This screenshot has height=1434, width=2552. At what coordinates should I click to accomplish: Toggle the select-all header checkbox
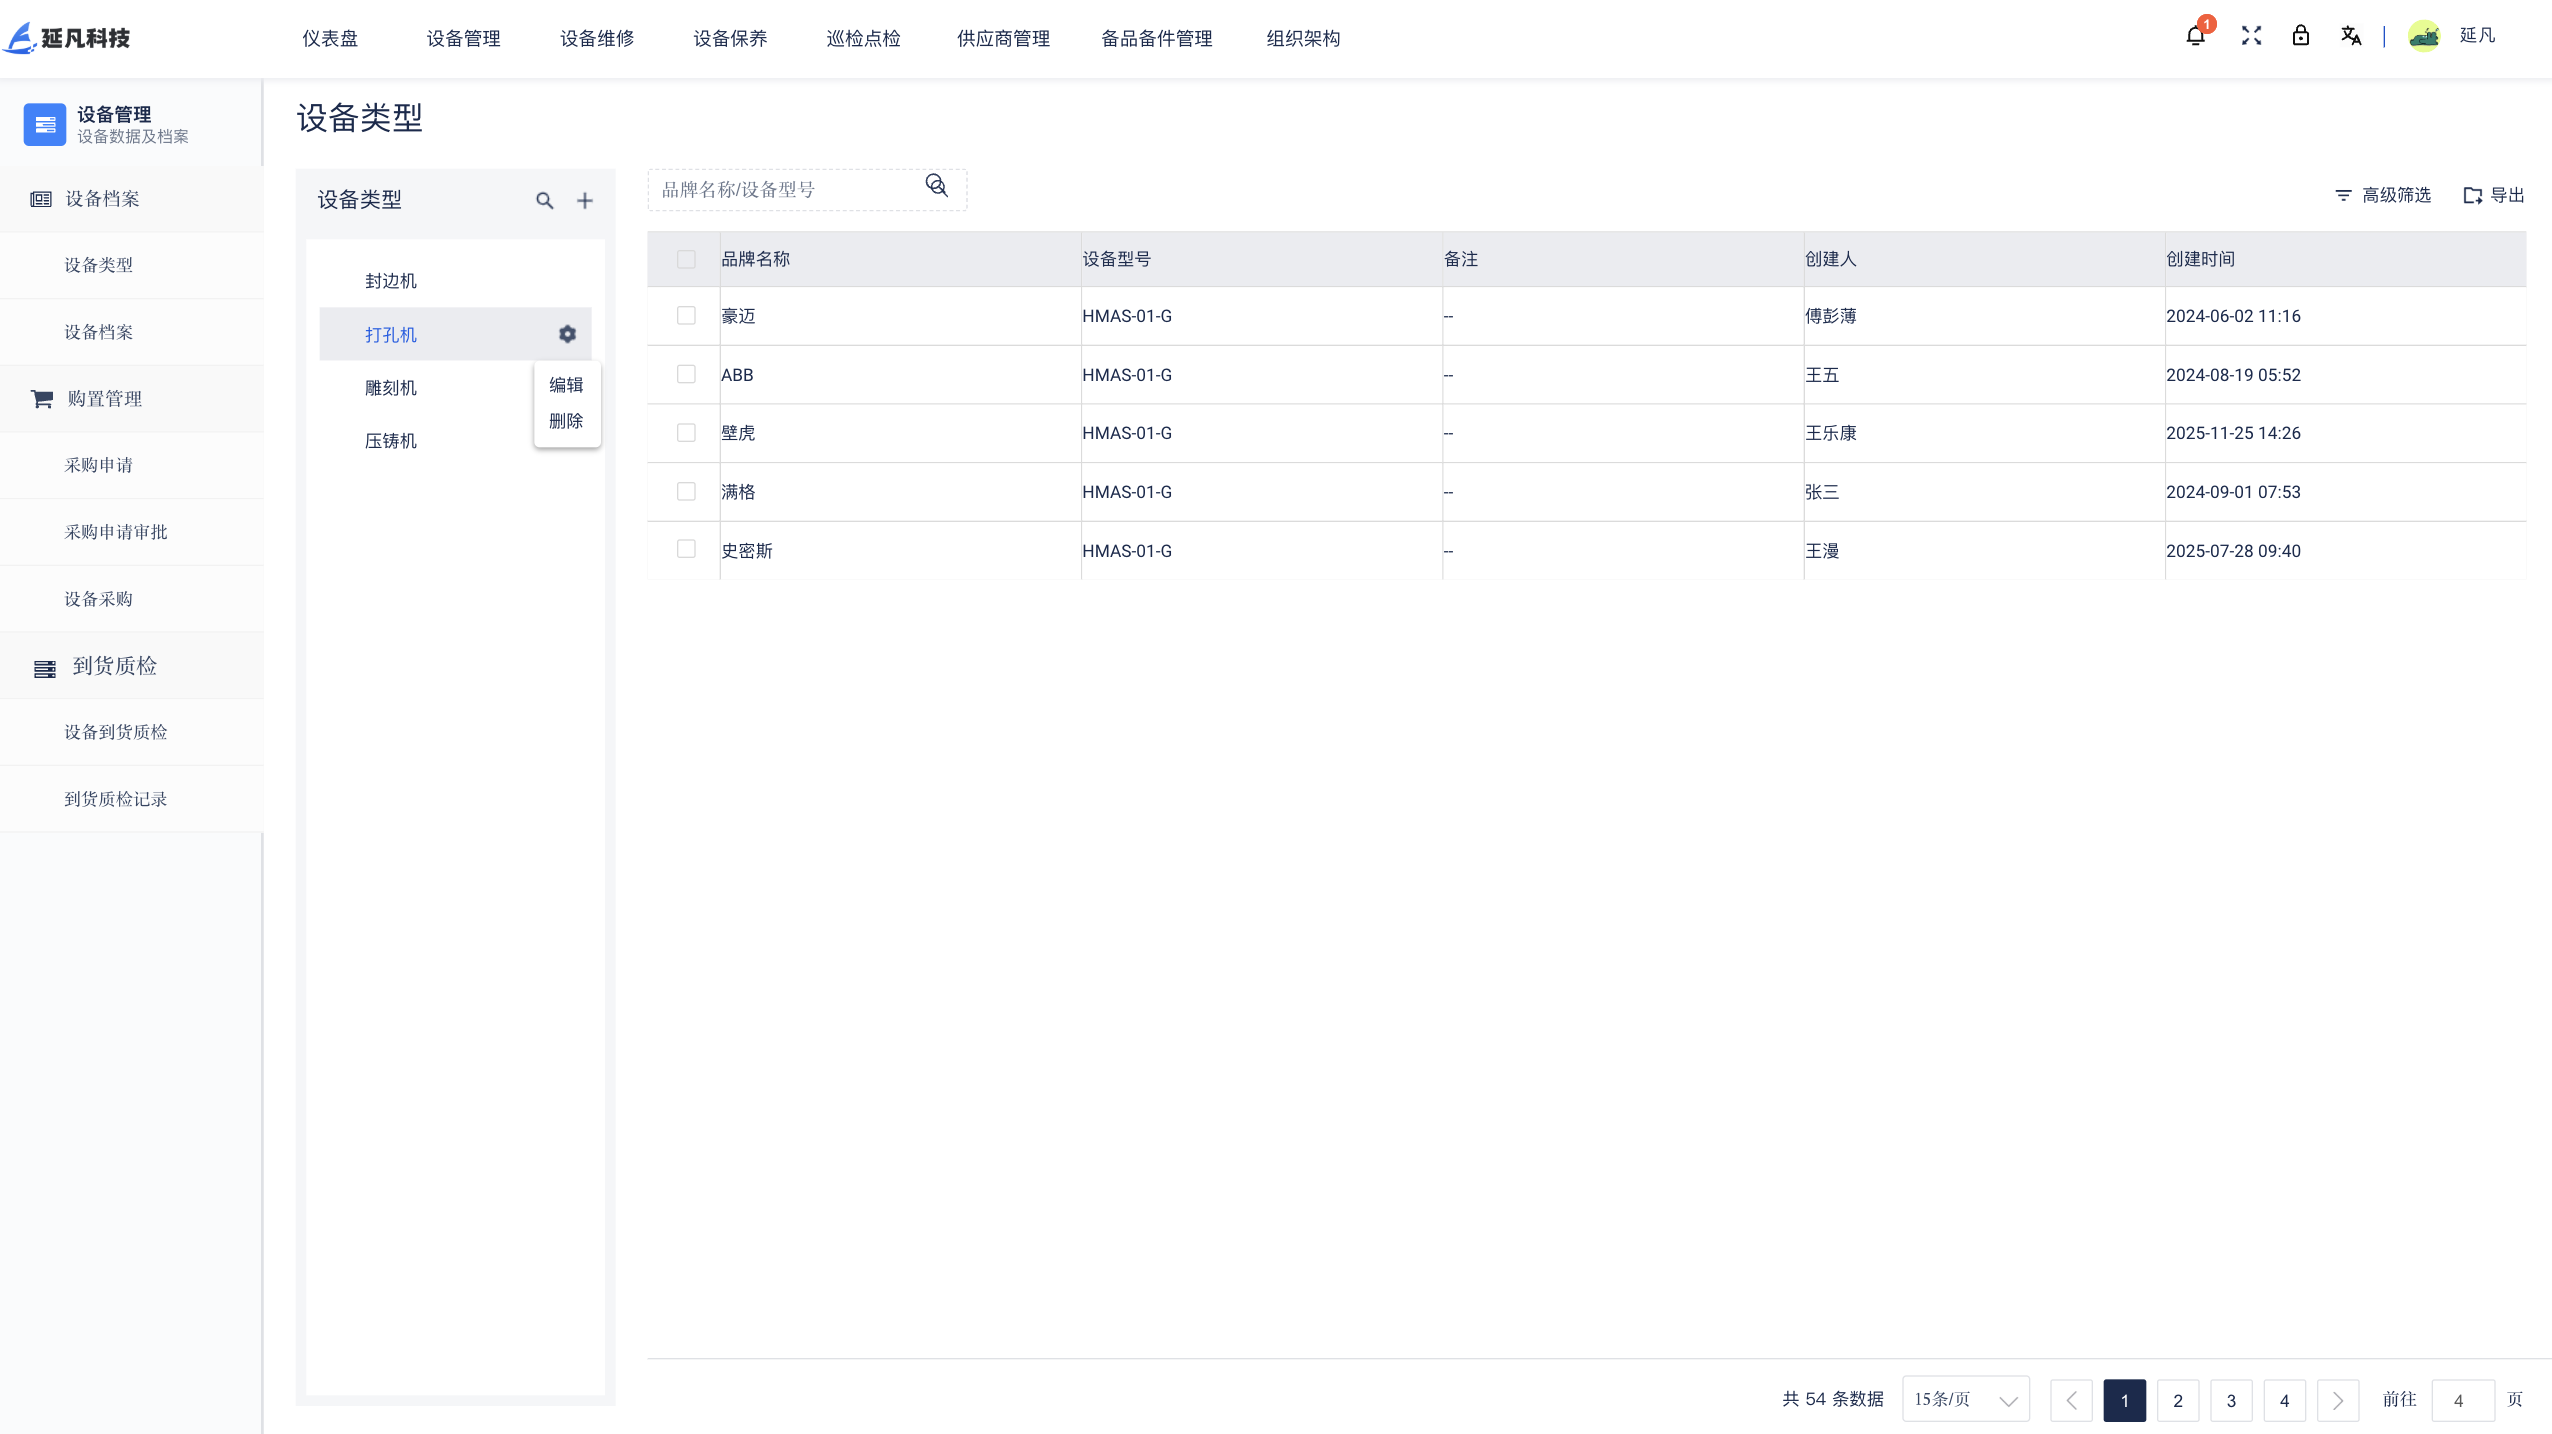[x=686, y=259]
